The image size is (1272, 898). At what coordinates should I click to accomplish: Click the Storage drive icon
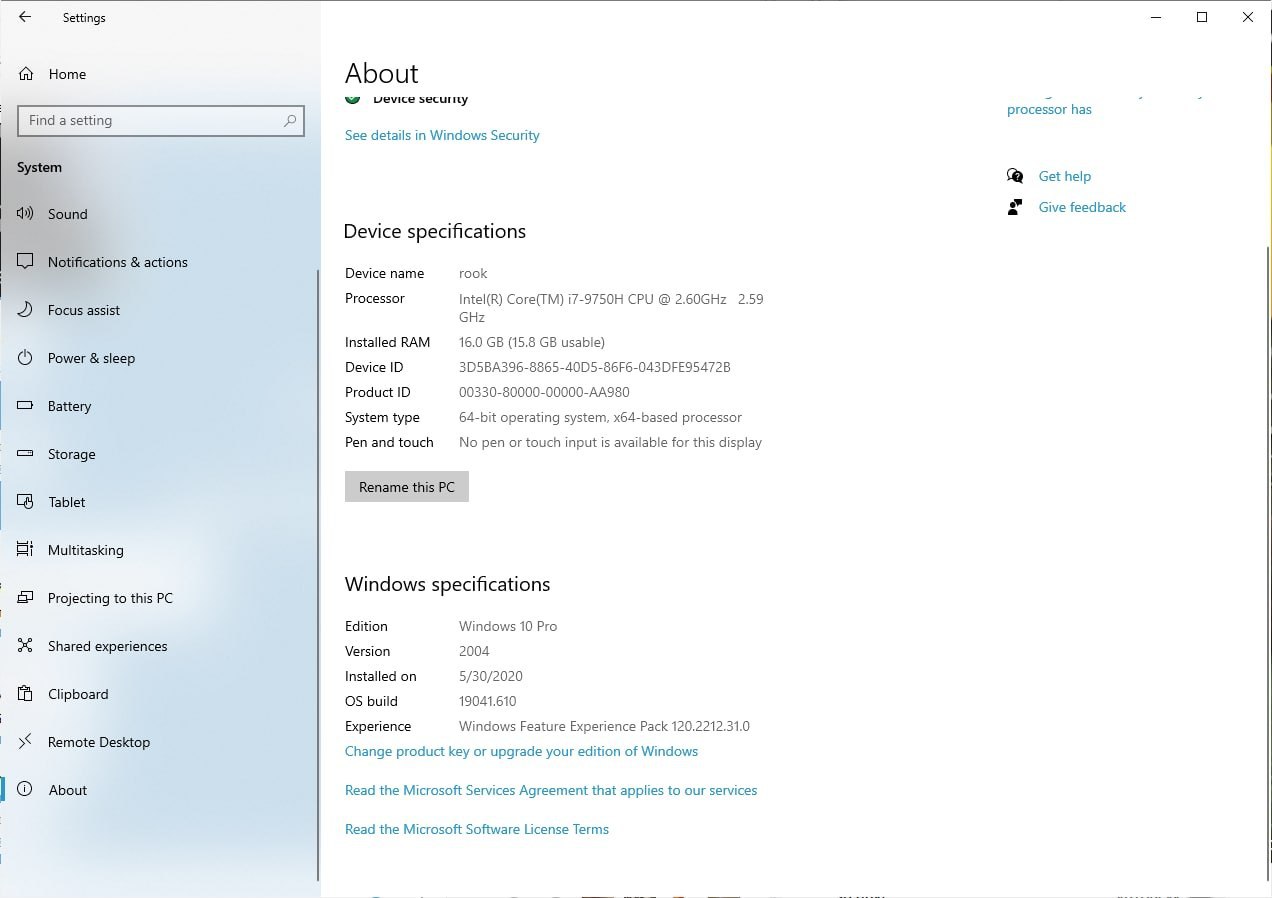[26, 454]
